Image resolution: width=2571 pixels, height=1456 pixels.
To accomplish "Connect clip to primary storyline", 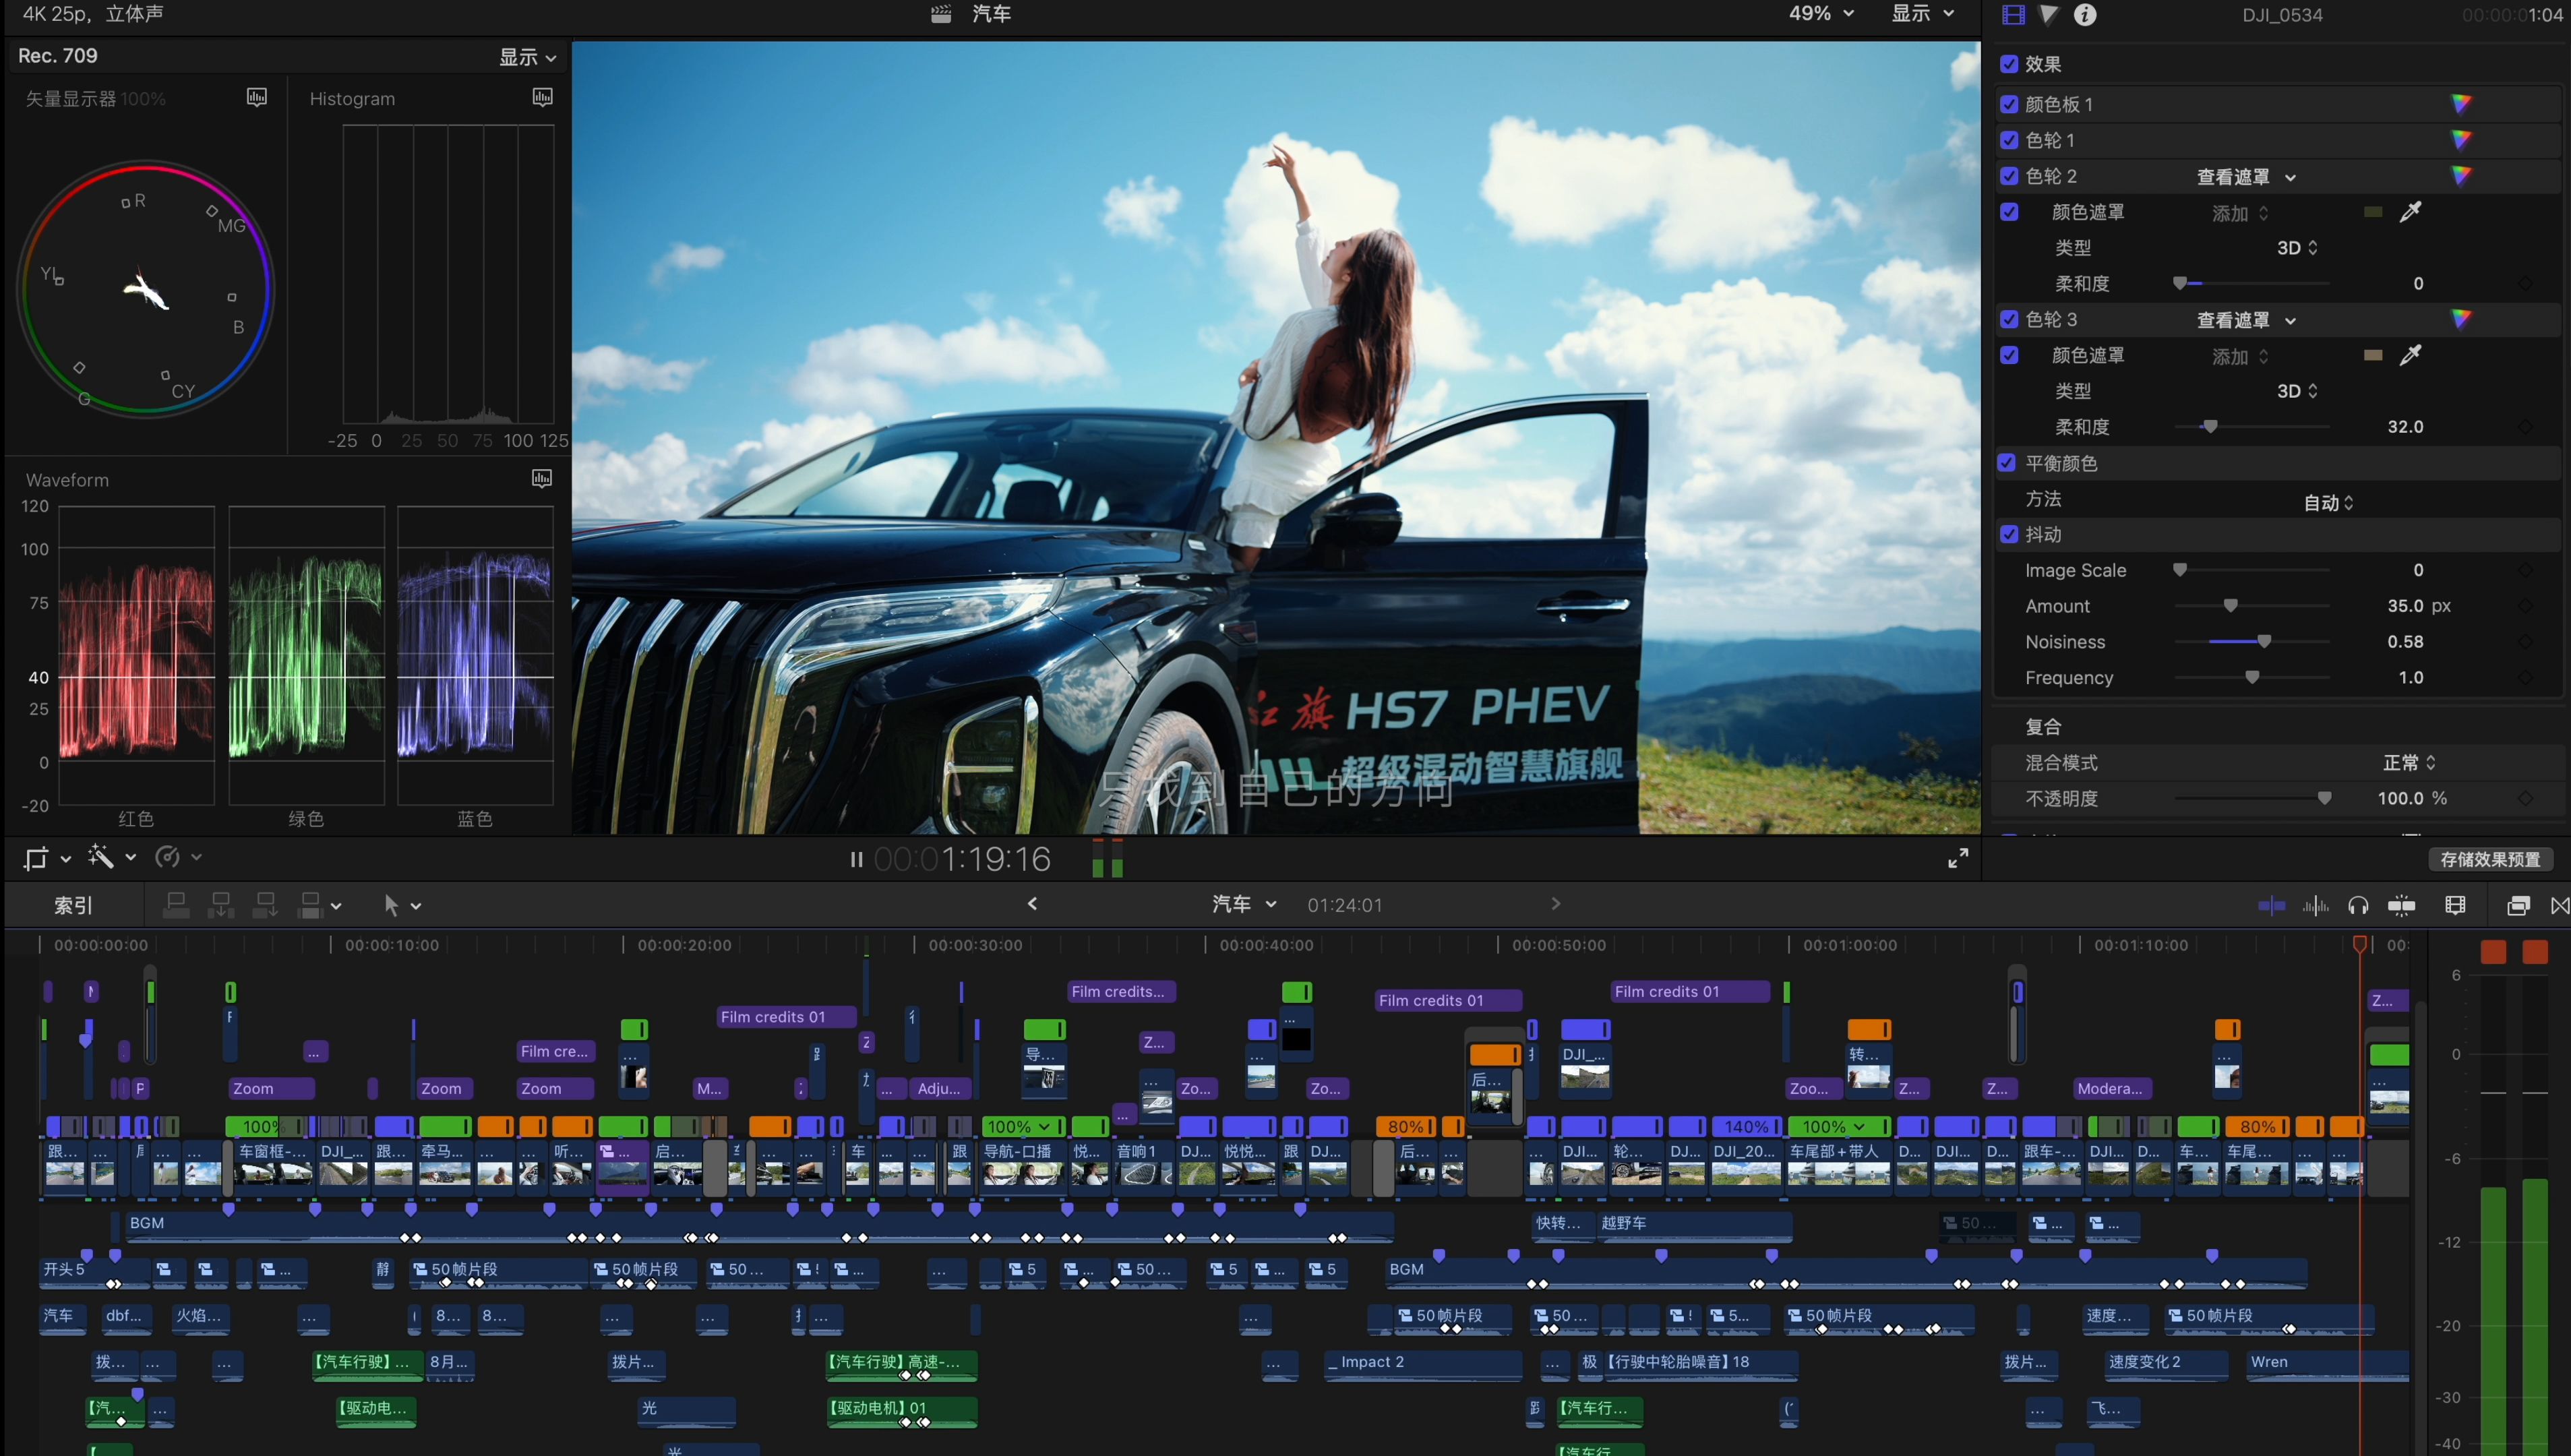I will (x=176, y=905).
